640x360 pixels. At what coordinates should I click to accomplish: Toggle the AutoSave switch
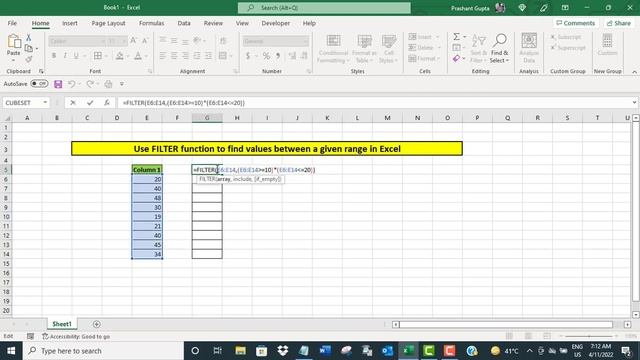[39, 84]
